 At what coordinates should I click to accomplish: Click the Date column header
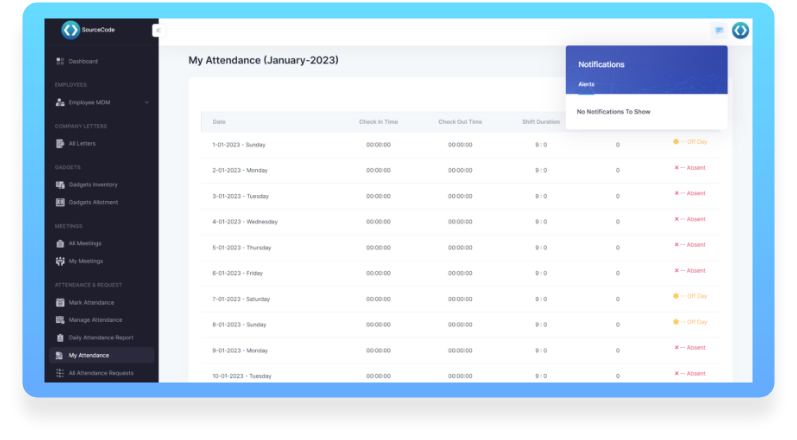[219, 122]
